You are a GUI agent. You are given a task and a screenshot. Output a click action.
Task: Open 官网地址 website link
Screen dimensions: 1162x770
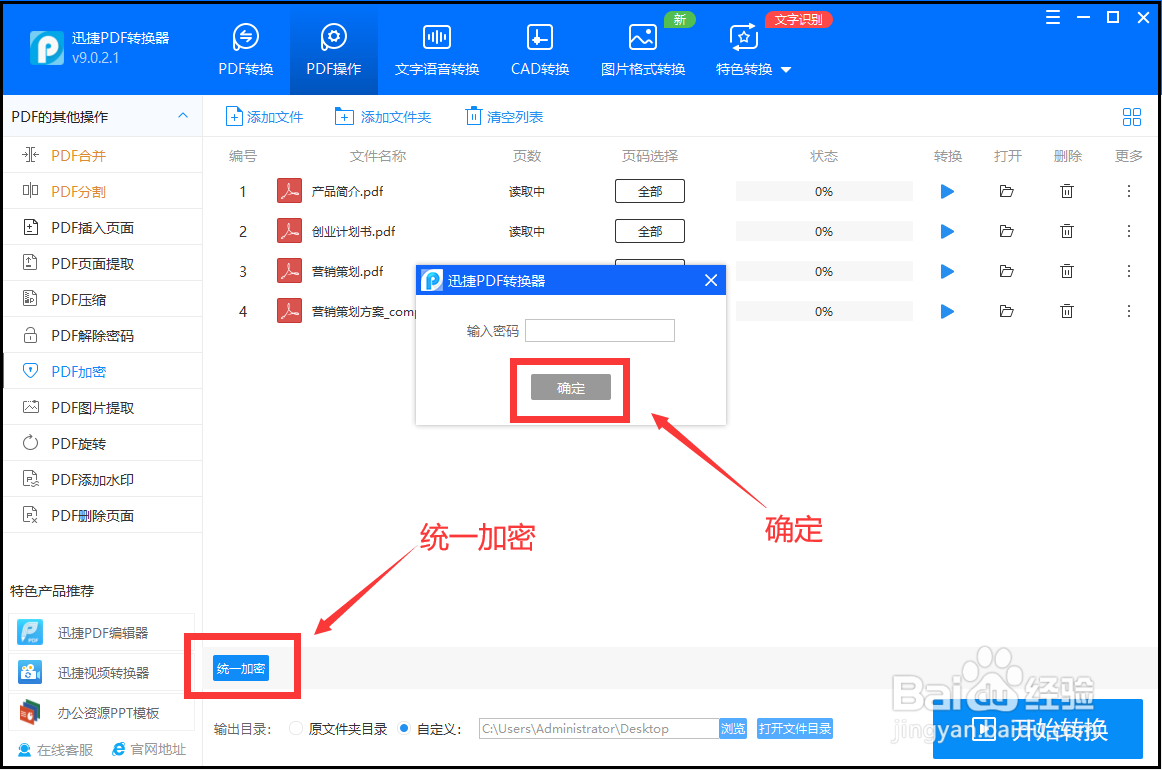coord(149,750)
